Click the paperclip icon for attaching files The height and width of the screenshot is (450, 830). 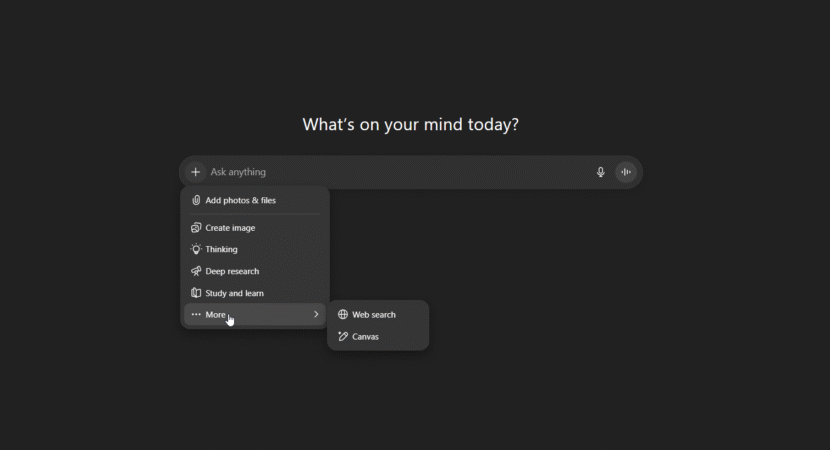pyautogui.click(x=196, y=200)
